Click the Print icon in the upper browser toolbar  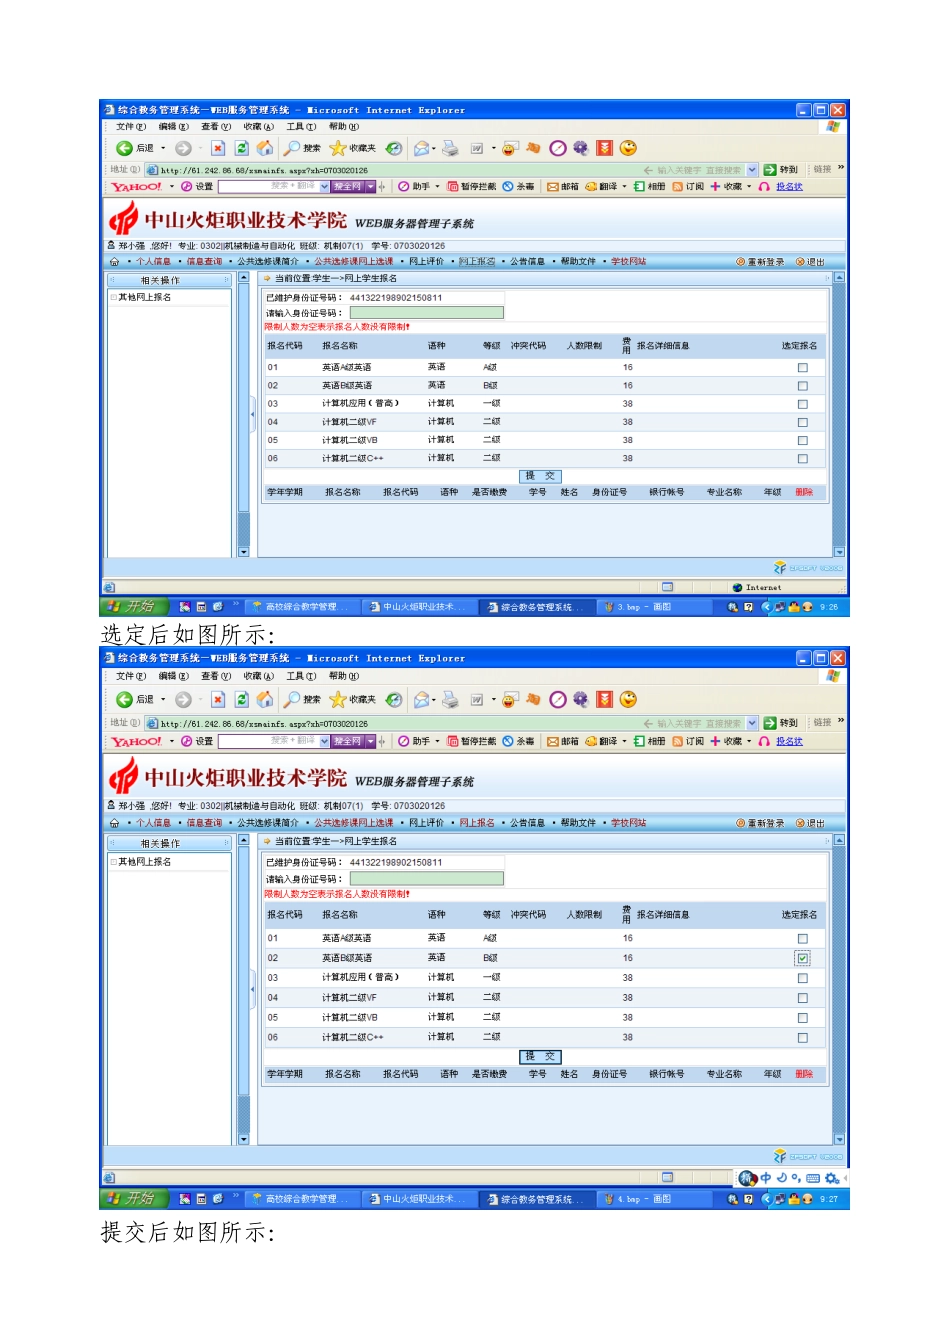[x=450, y=148]
